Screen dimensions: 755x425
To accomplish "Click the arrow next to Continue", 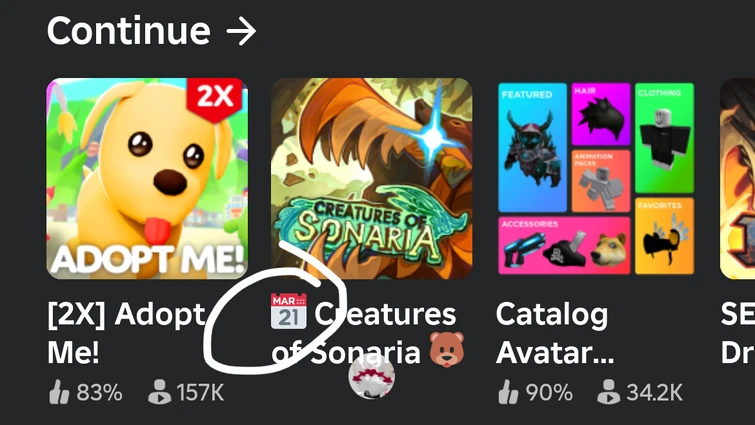I will point(241,32).
